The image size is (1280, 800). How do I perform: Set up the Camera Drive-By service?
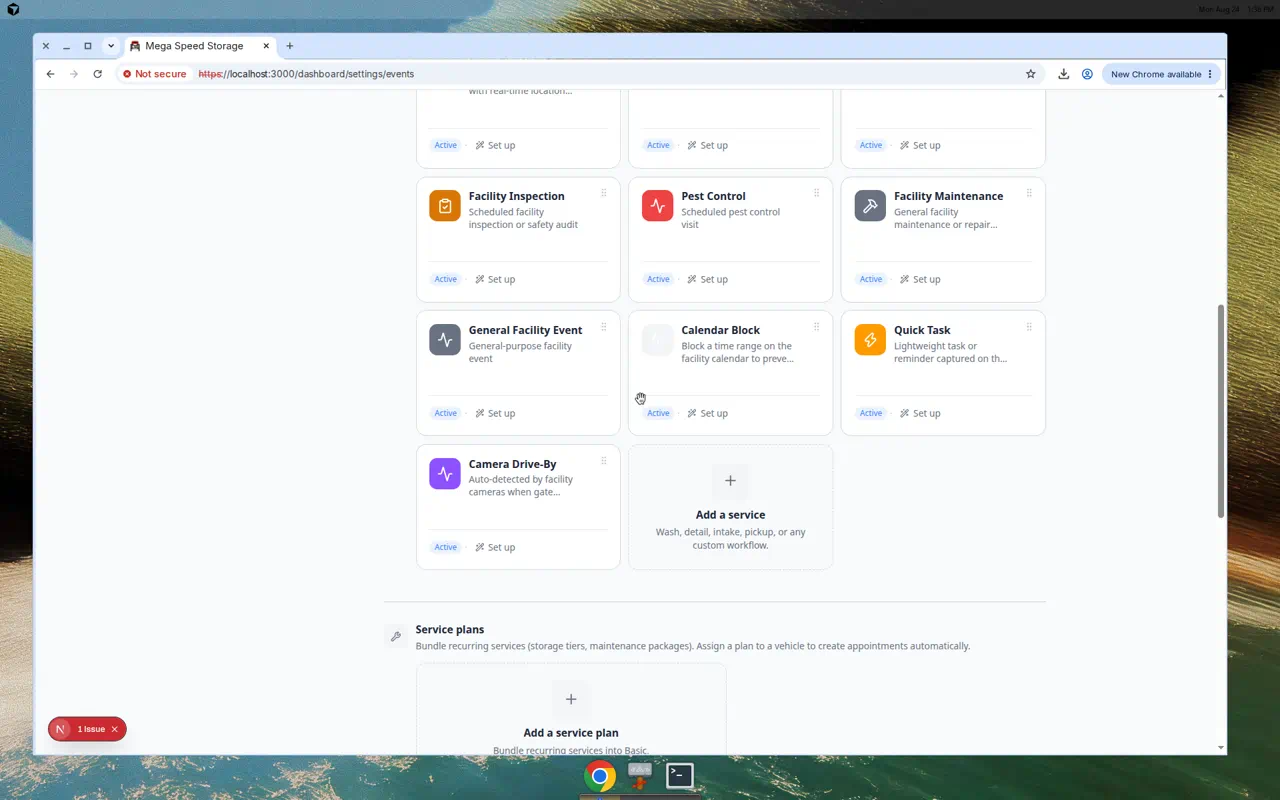tap(495, 547)
